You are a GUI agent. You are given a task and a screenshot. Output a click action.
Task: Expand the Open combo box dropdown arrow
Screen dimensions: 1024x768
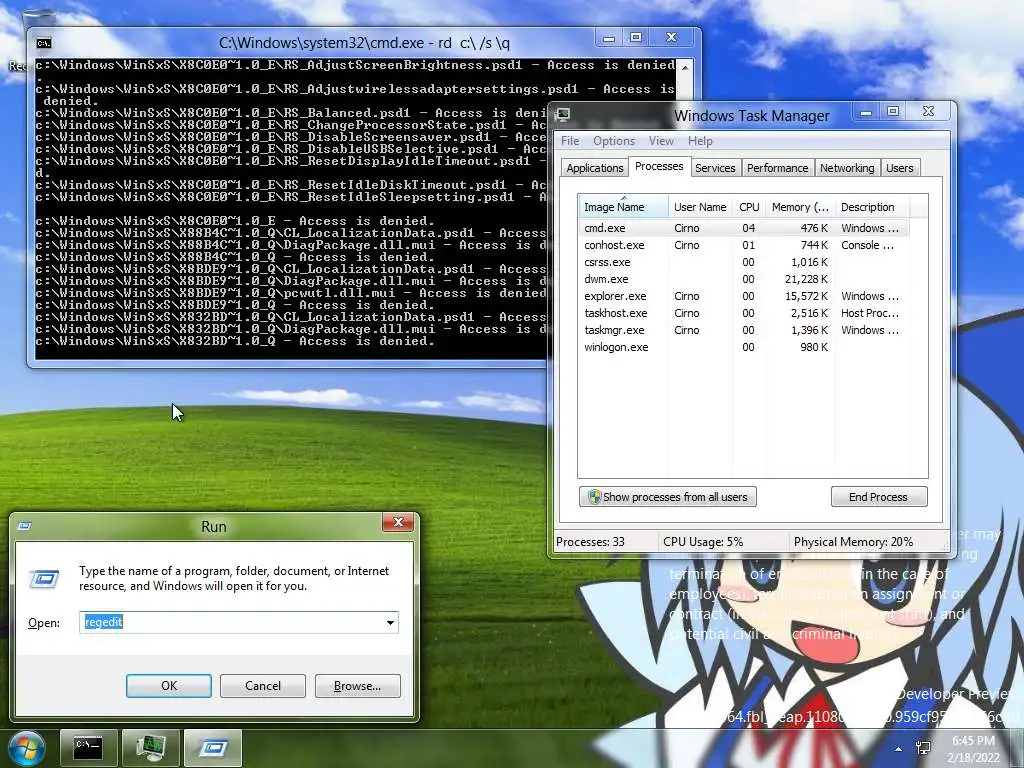391,622
